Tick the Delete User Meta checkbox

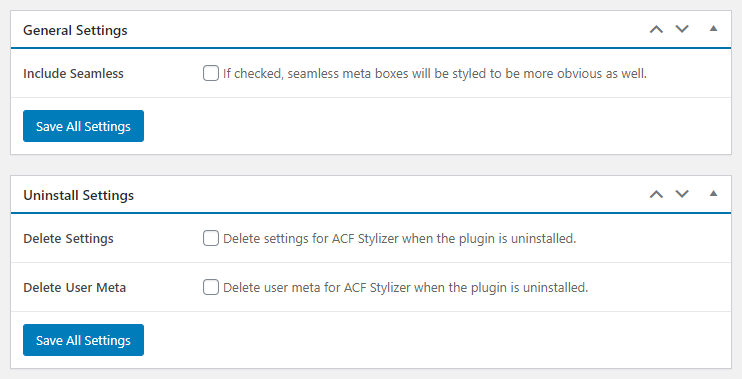[x=211, y=287]
